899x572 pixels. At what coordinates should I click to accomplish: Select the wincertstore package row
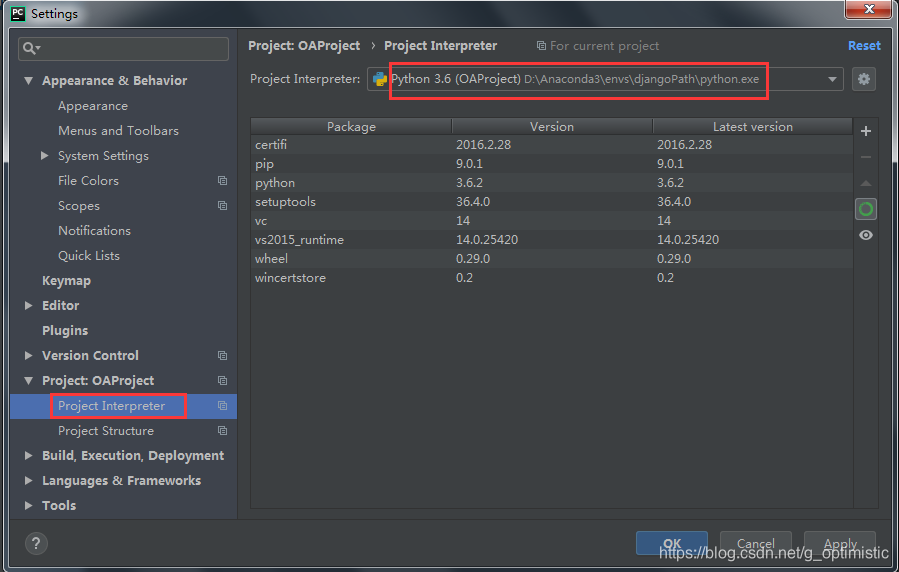(552, 277)
